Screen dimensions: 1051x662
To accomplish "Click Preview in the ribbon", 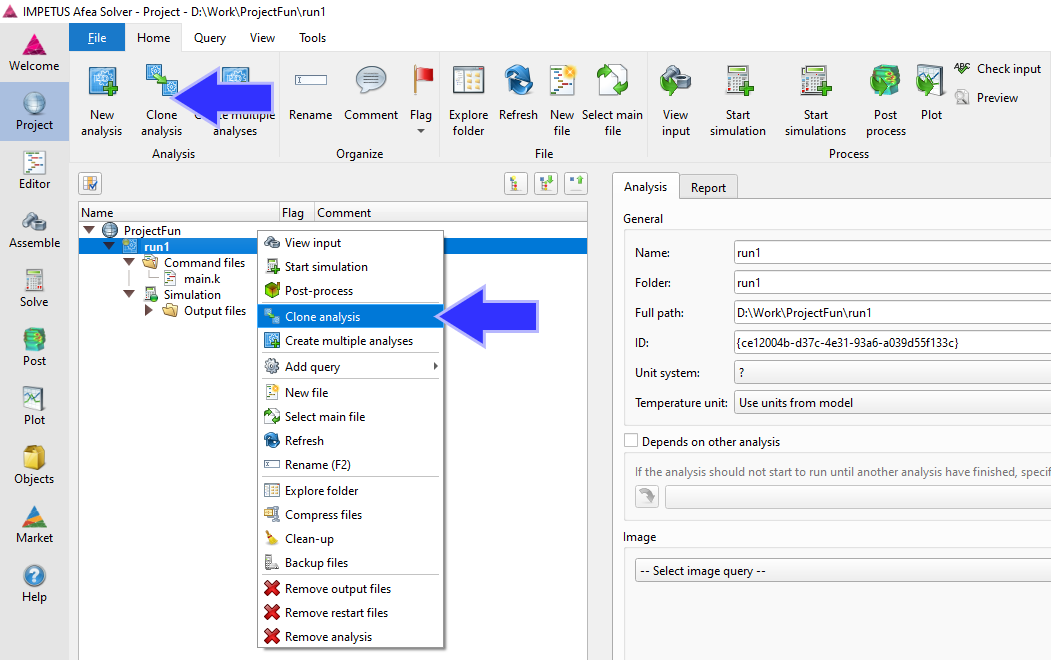I will [987, 98].
